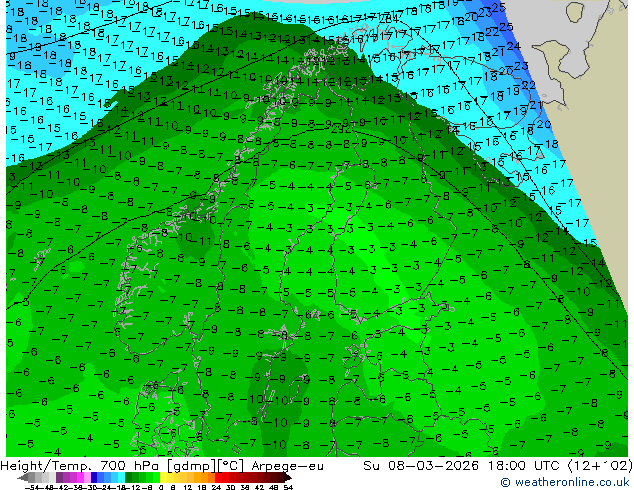Pick the dark maroon right arrow end of the scale

[288, 478]
